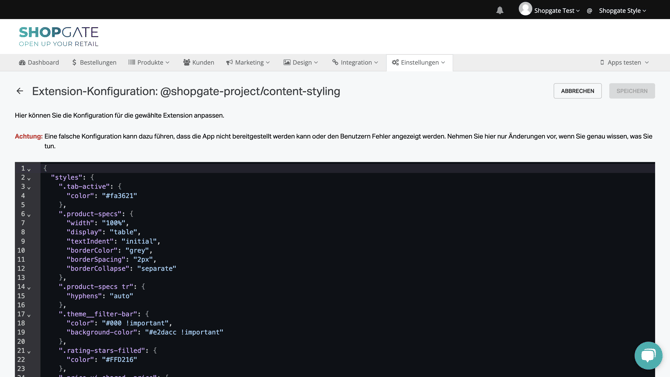Click "#e2dacc !important" background-color value

click(x=184, y=332)
